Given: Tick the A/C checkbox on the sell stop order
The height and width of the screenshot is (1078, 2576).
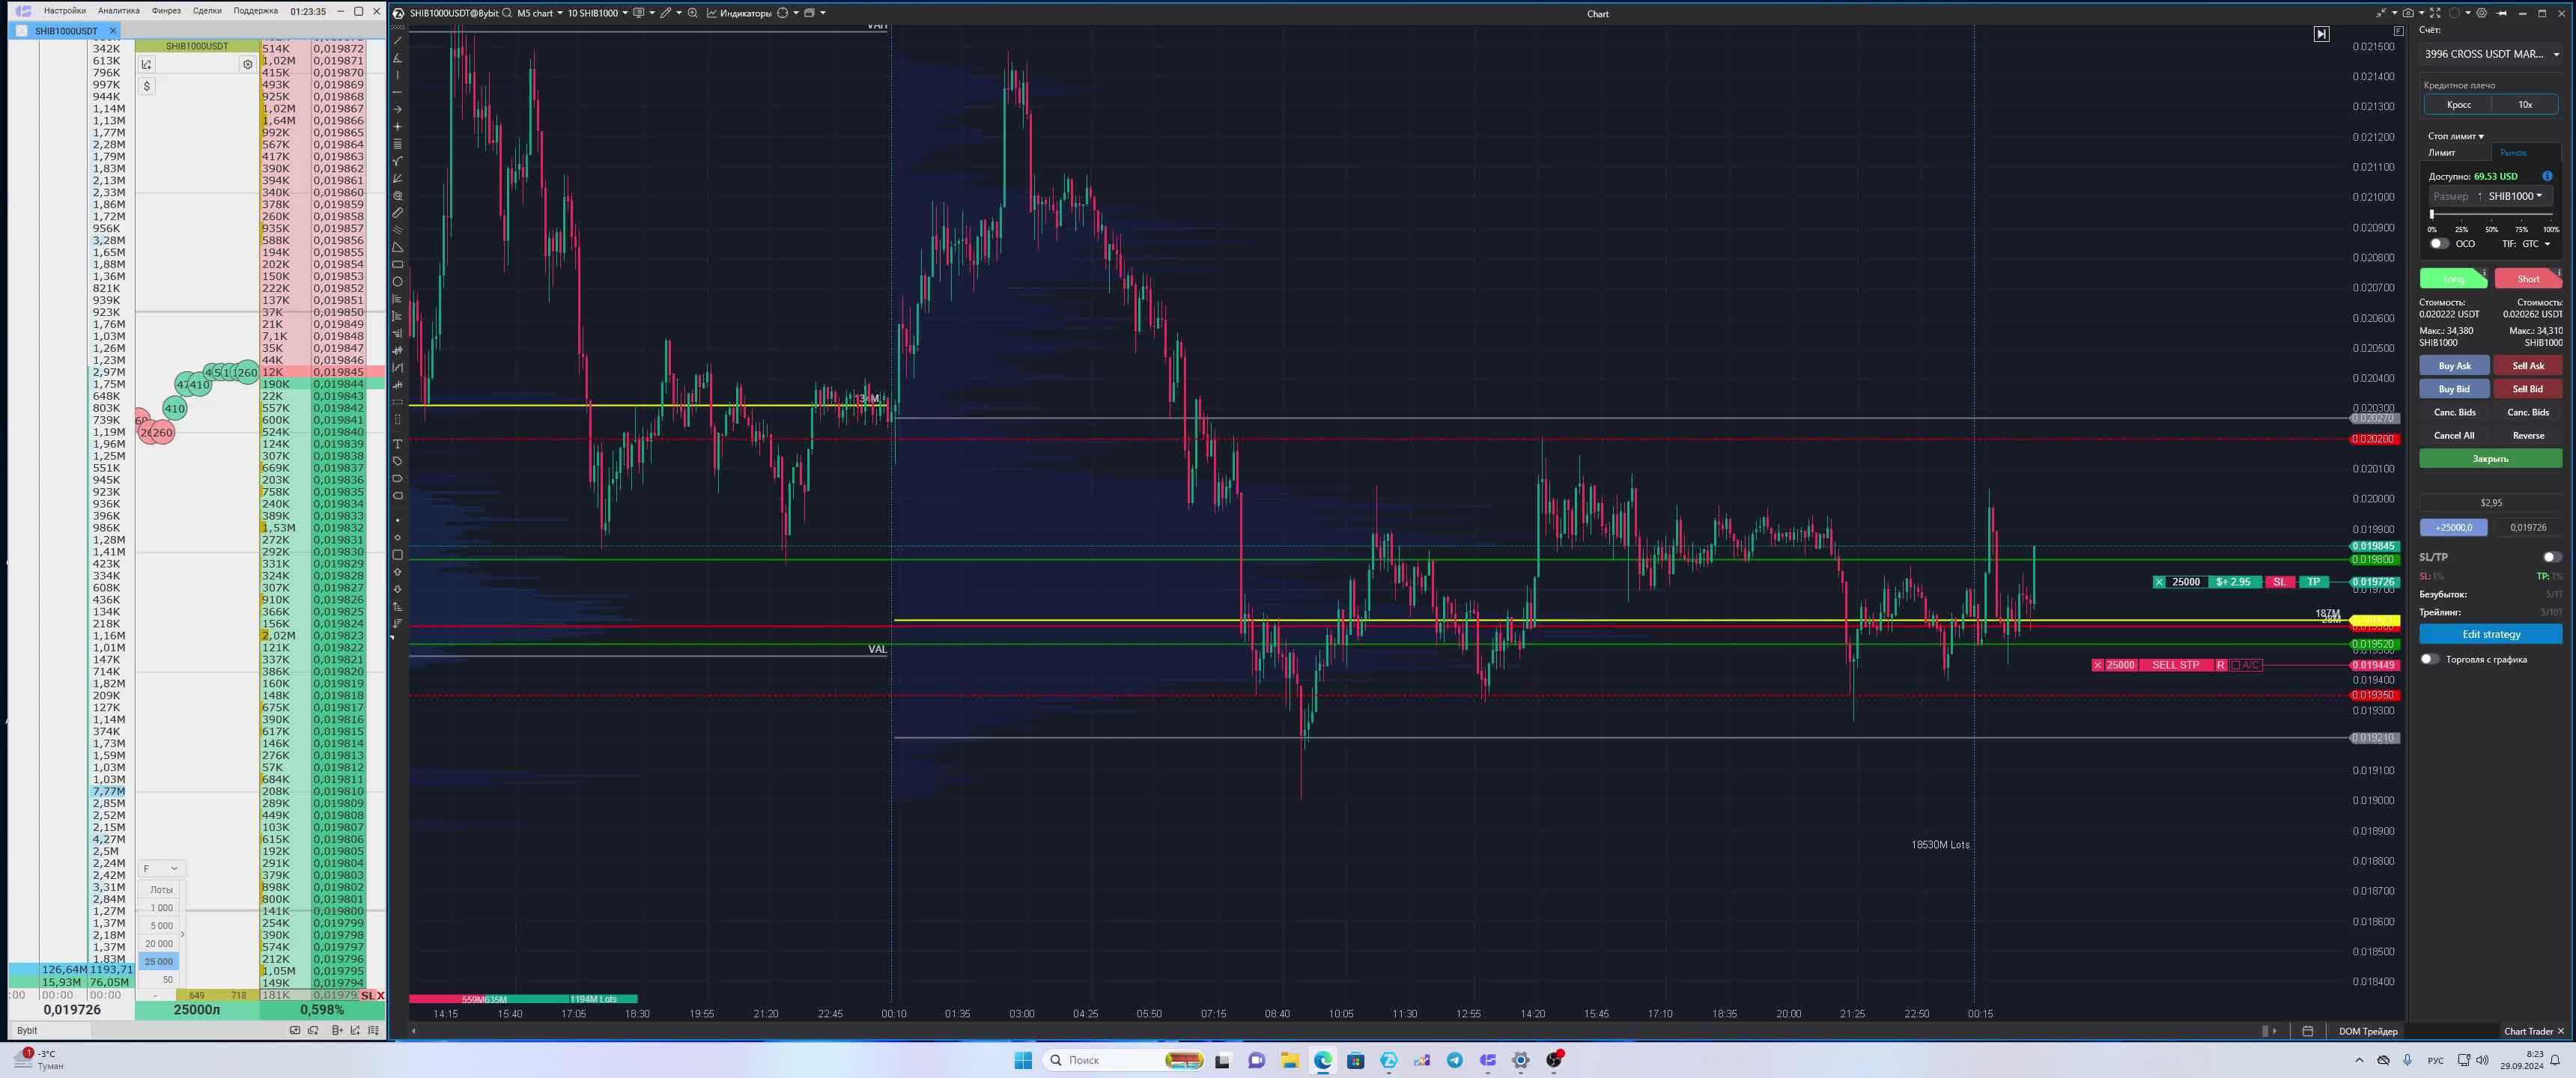Looking at the screenshot, I should [x=2235, y=665].
